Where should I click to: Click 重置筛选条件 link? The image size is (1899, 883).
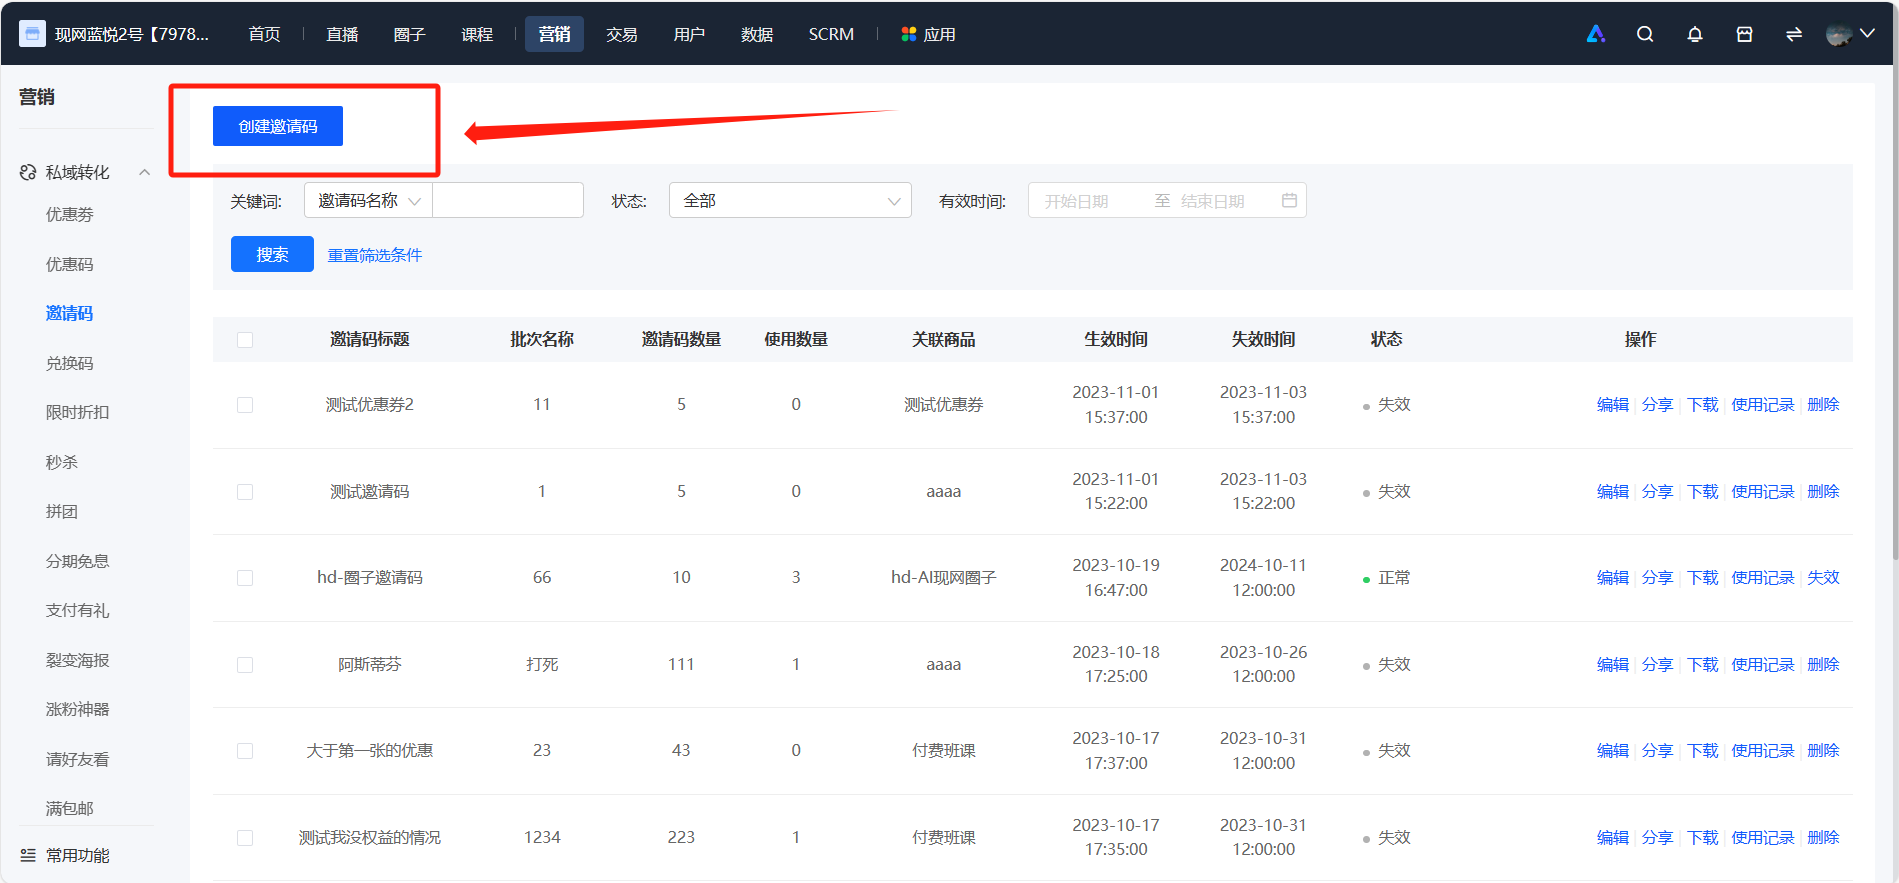[375, 255]
